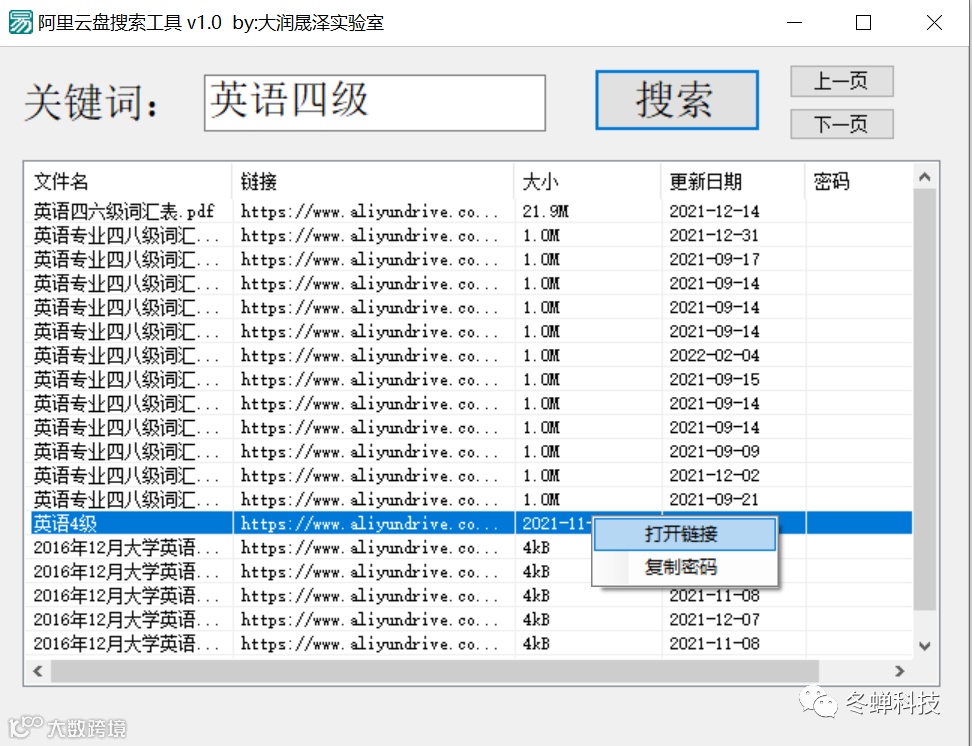The image size is (972, 746).
Task: Click the date 2022-02-04
Action: coord(714,355)
